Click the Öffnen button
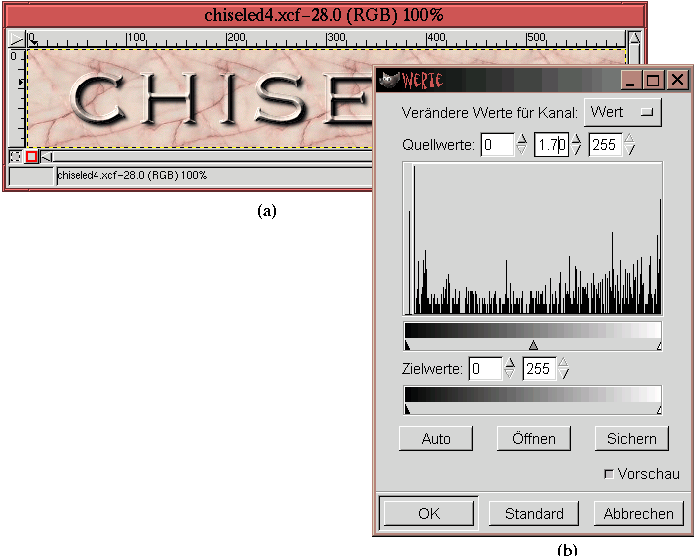This screenshot has height=556, width=694. click(x=533, y=438)
